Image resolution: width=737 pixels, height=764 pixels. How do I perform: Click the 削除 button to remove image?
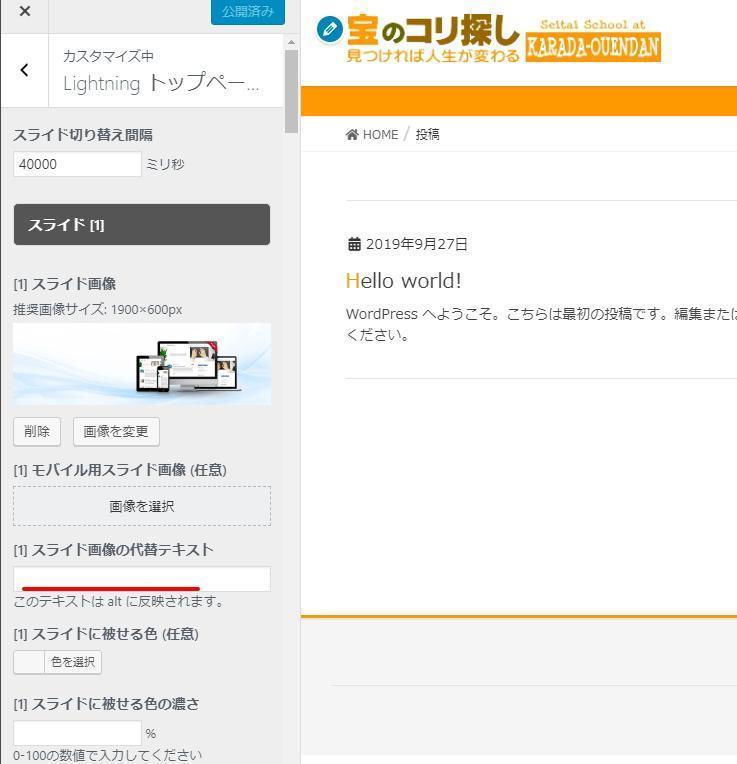click(x=37, y=431)
